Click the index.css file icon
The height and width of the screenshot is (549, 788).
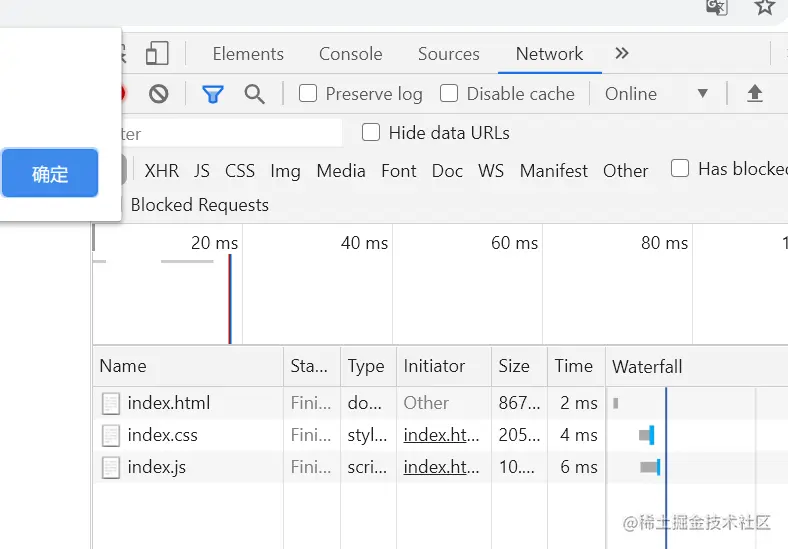click(111, 435)
